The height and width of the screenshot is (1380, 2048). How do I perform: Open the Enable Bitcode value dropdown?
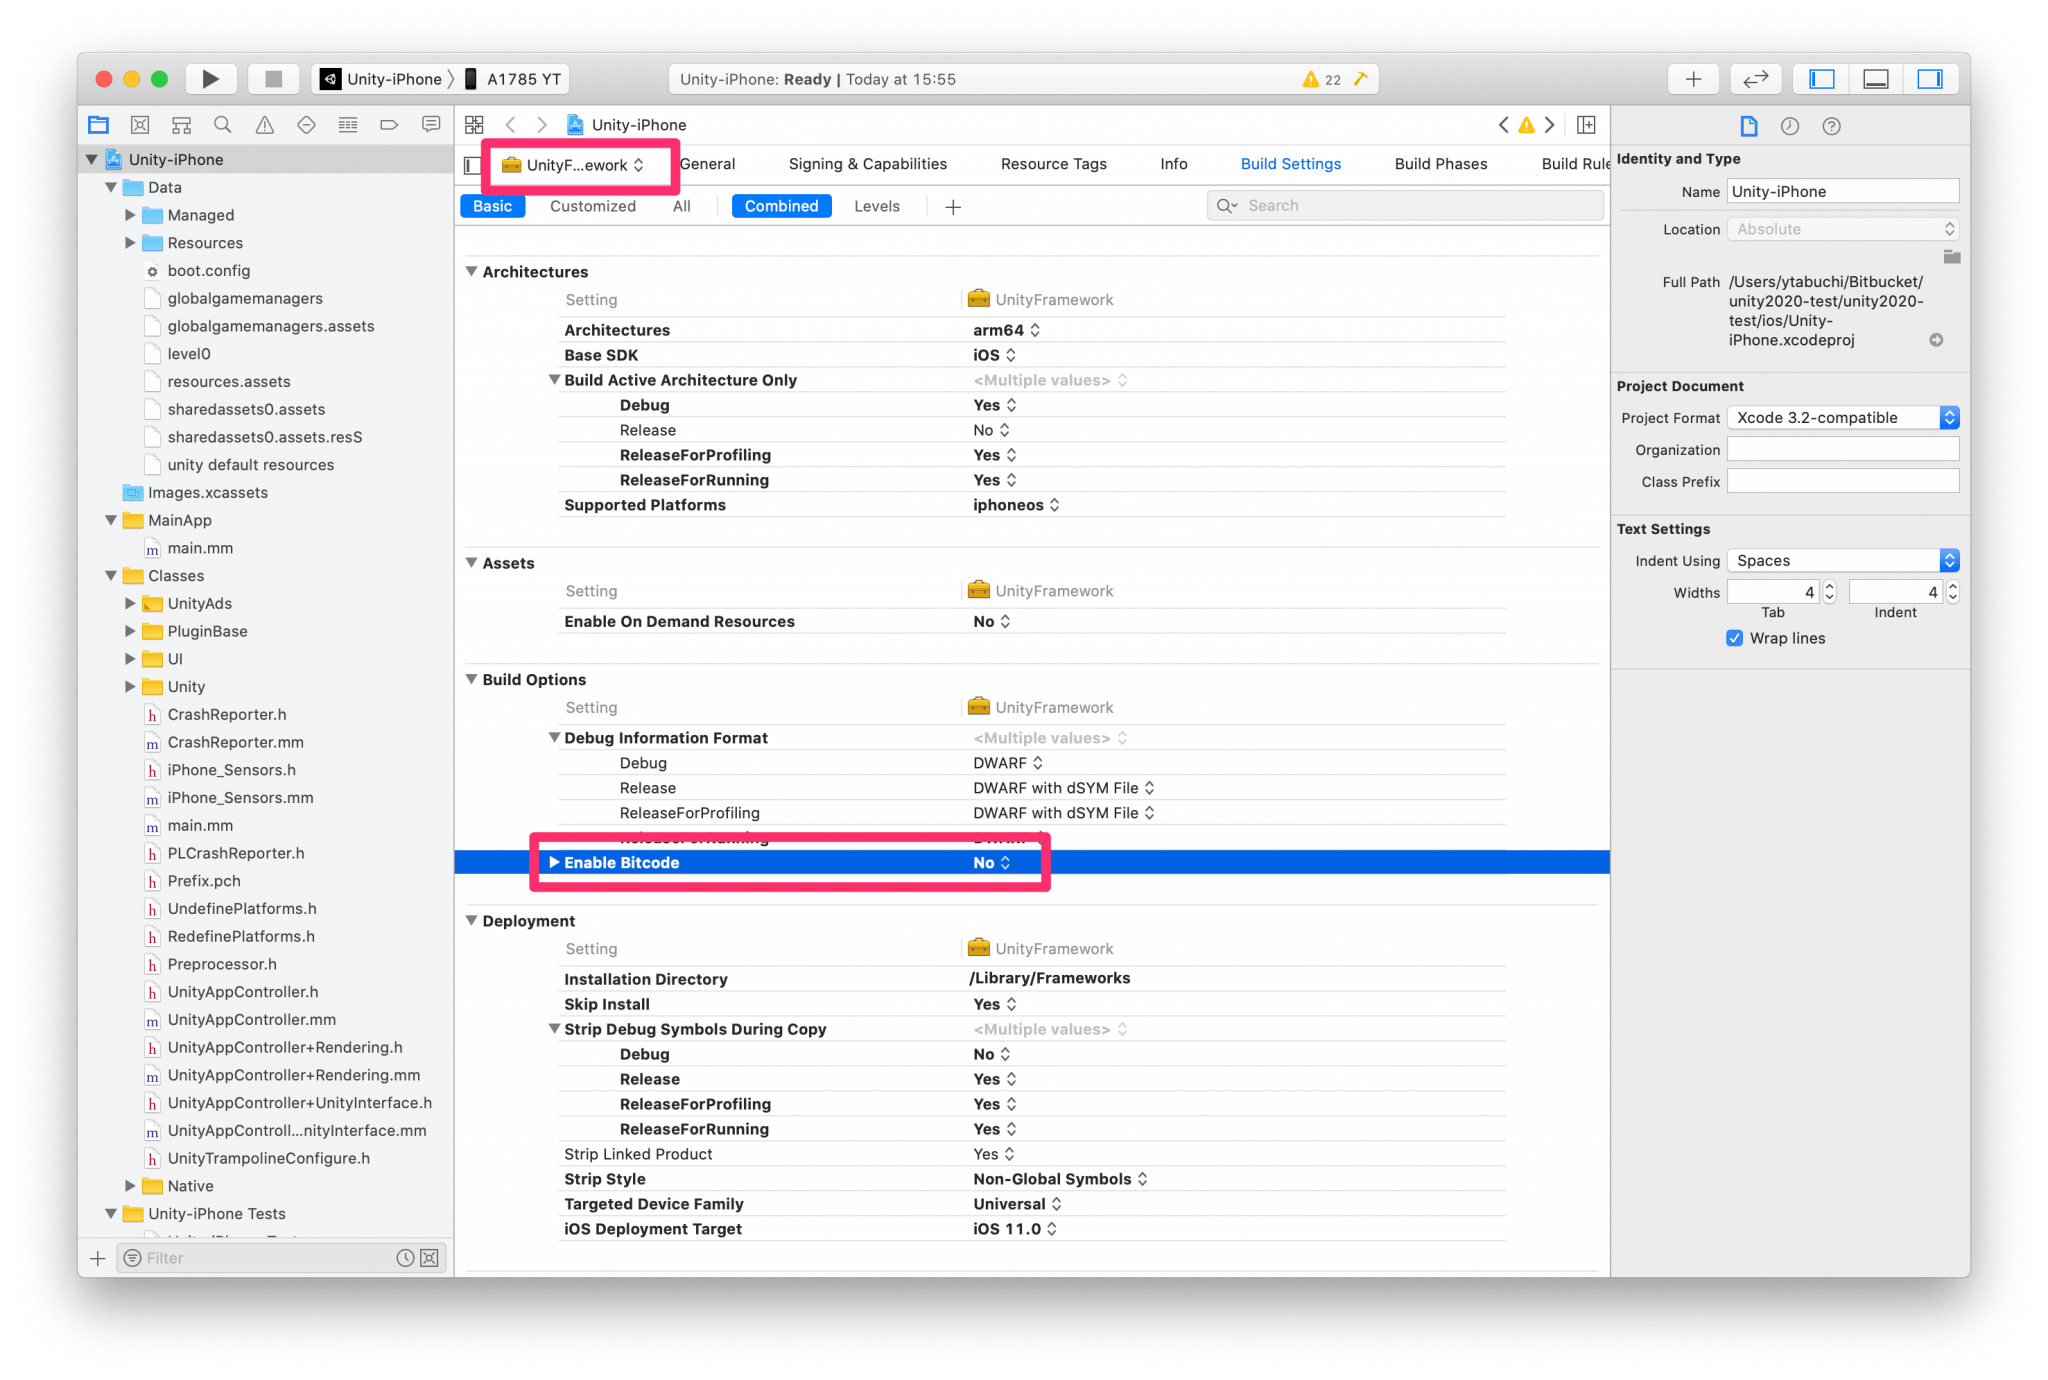pos(1005,862)
